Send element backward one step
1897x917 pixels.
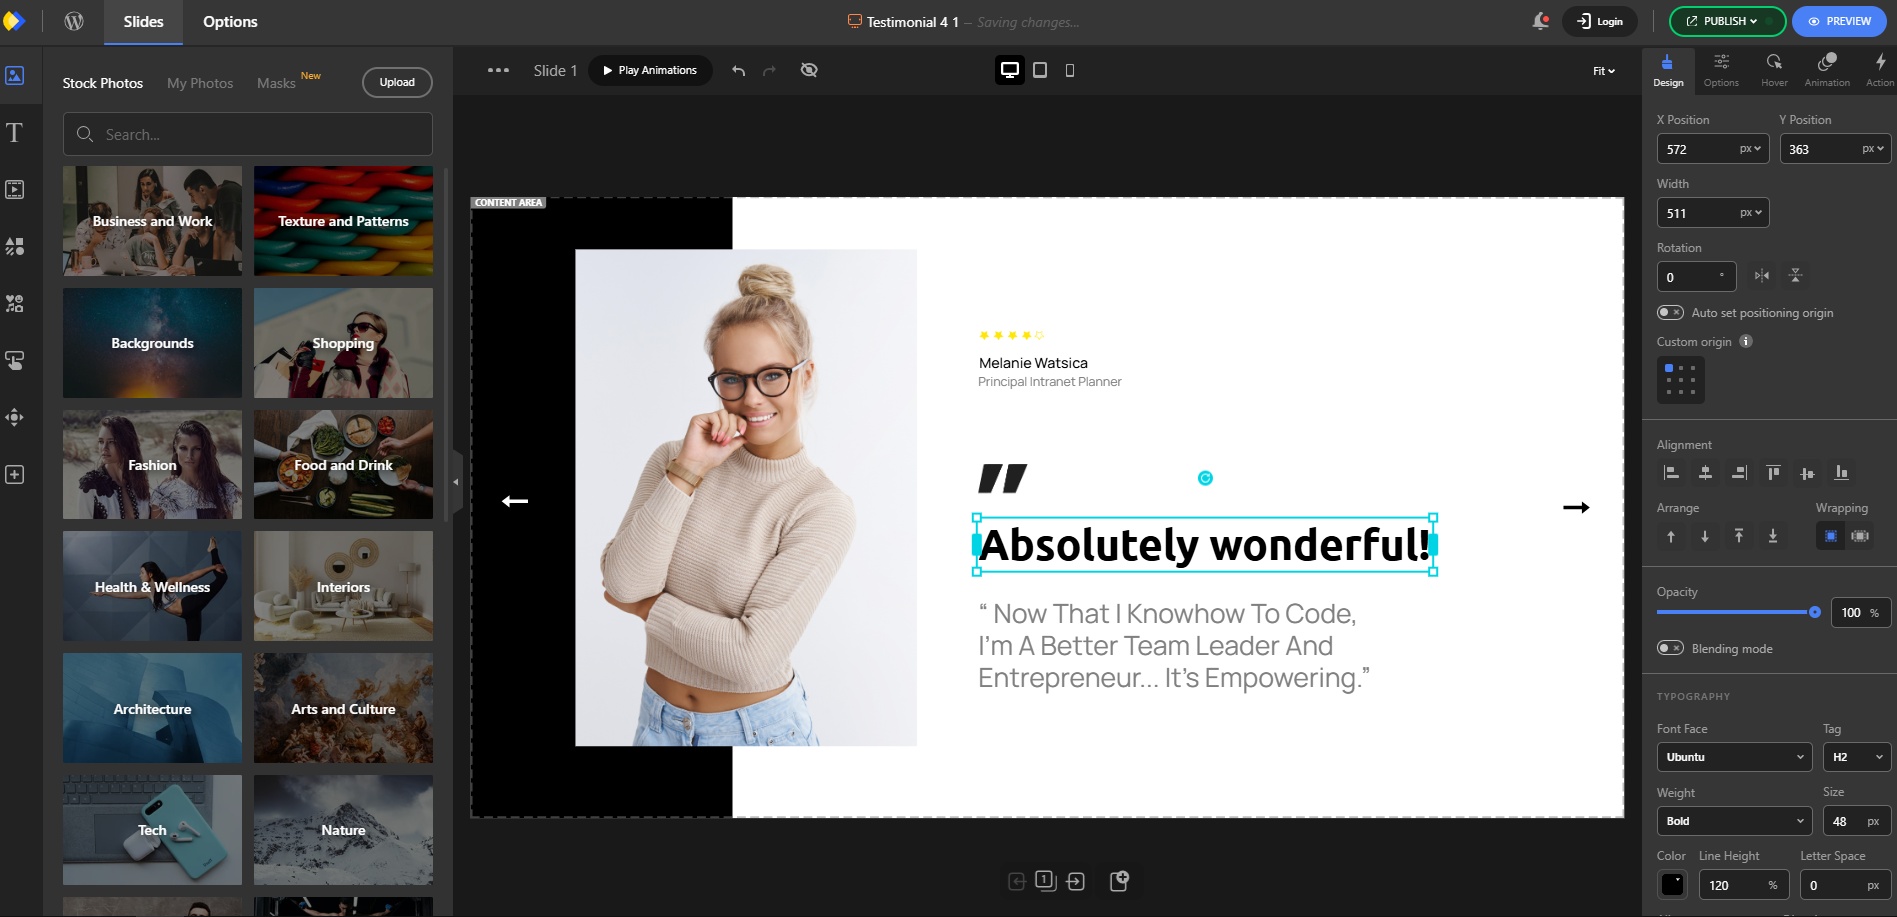coord(1705,536)
